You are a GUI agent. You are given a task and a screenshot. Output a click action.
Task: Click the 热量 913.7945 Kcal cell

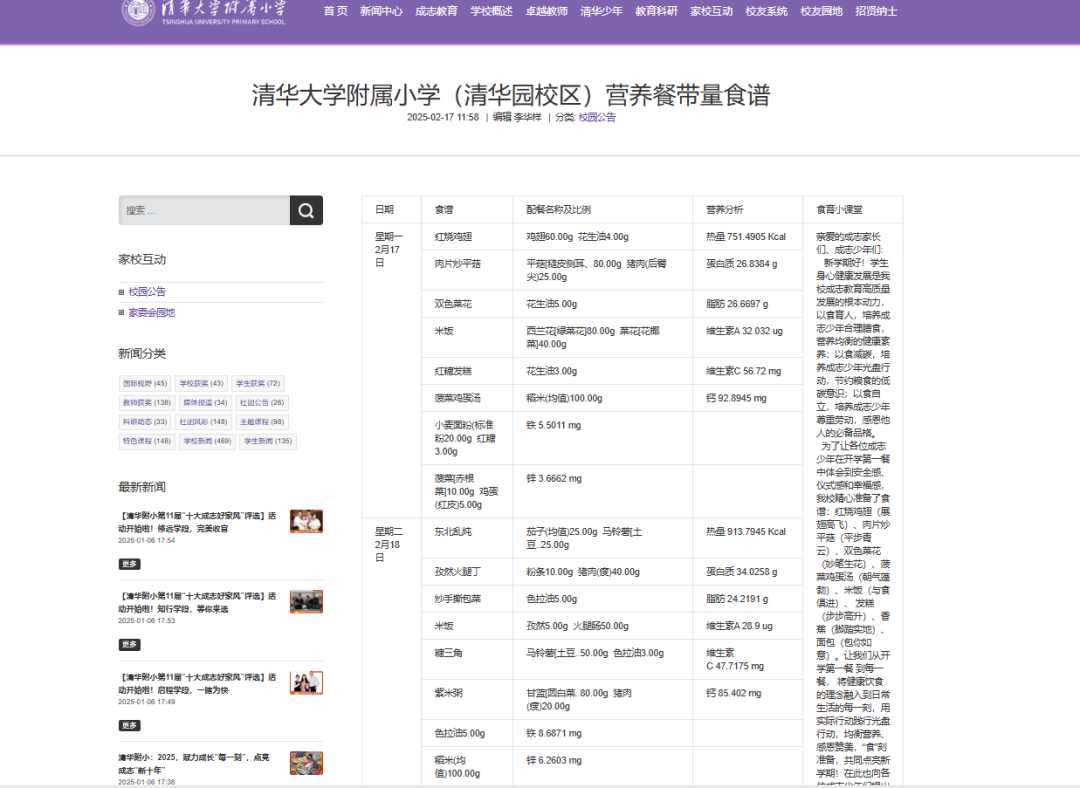[x=747, y=538]
